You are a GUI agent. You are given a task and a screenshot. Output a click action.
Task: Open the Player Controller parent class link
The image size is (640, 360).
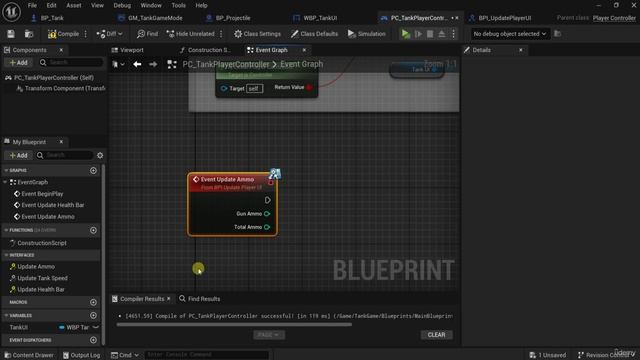pos(614,18)
